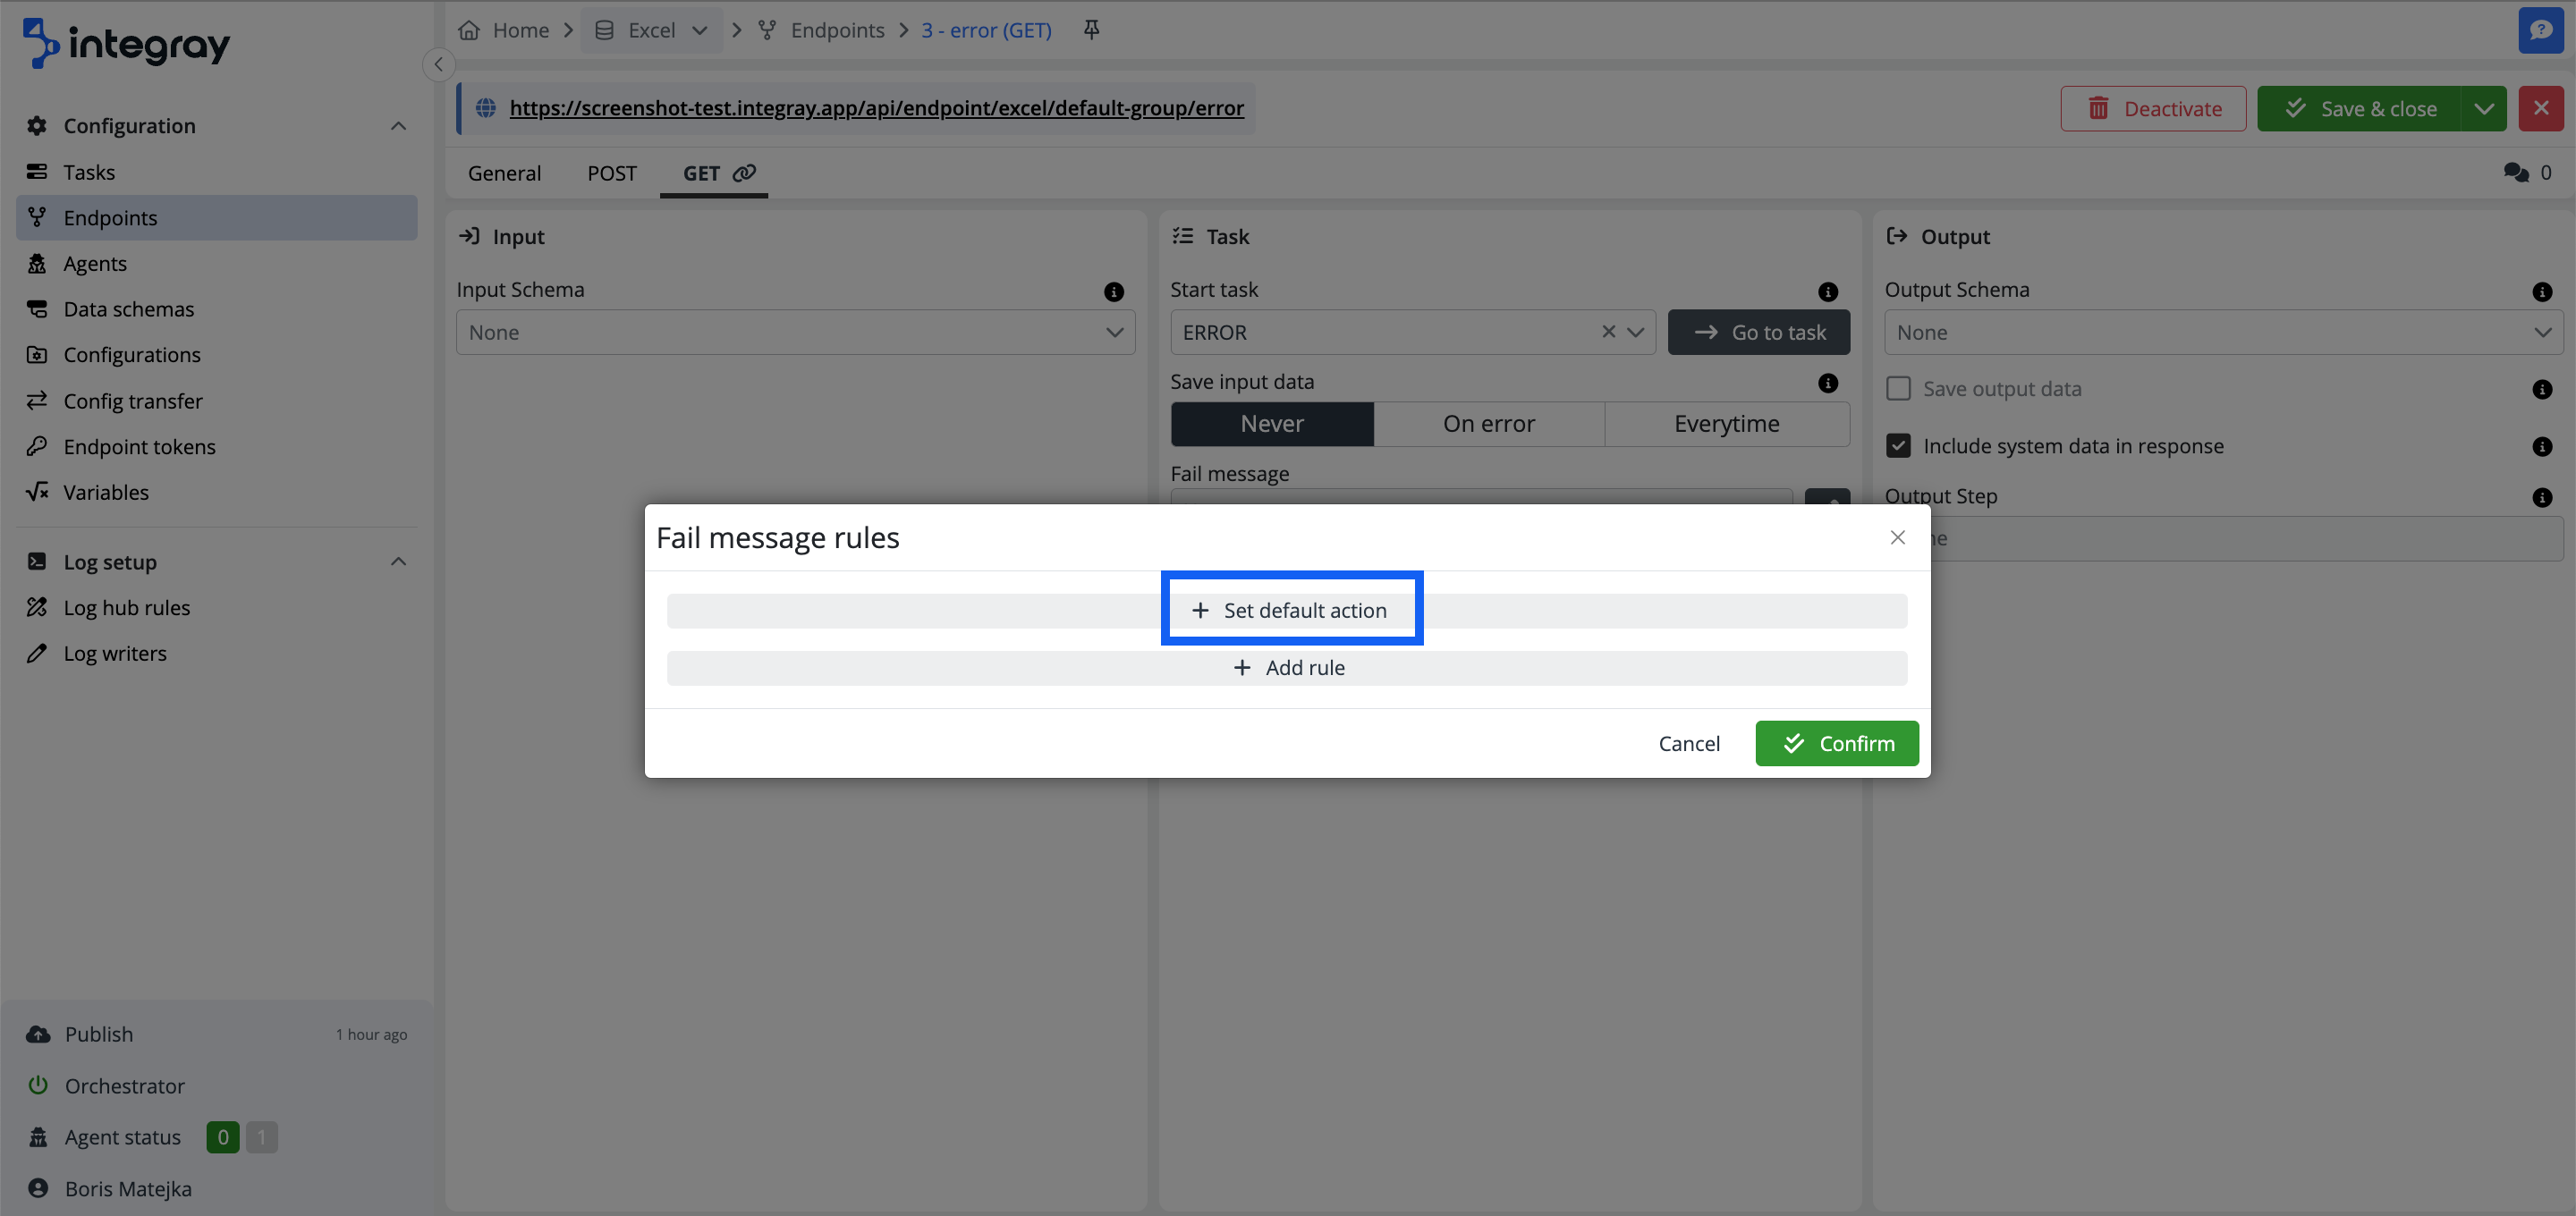Click Set default action button
Screen dimensions: 2576x1216
1290,610
